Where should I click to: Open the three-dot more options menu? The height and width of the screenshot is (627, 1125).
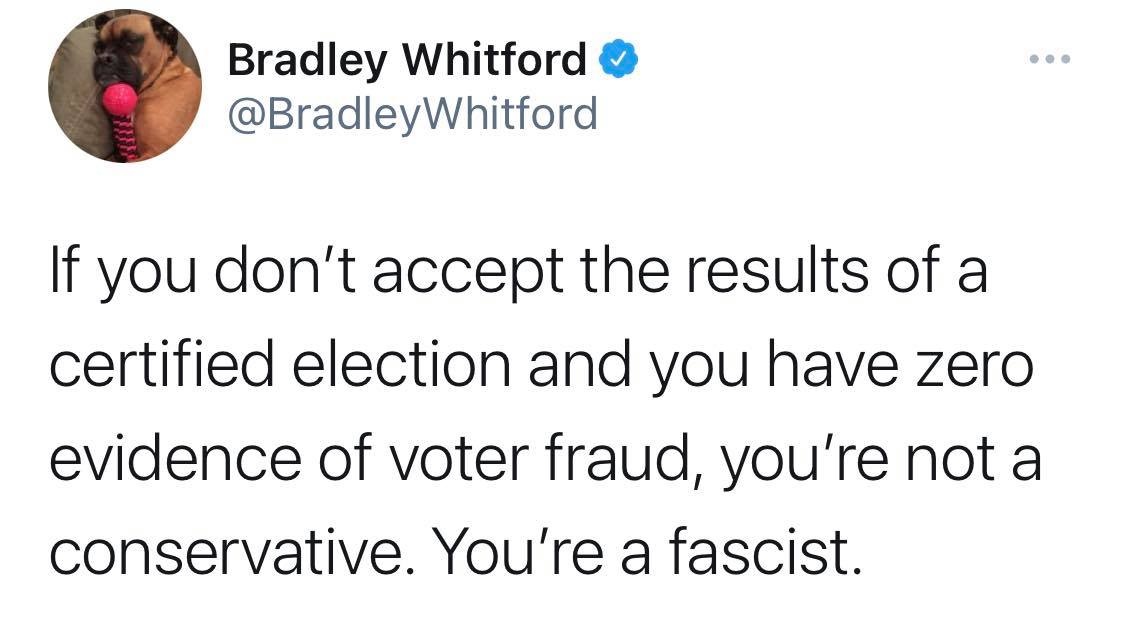(1049, 61)
